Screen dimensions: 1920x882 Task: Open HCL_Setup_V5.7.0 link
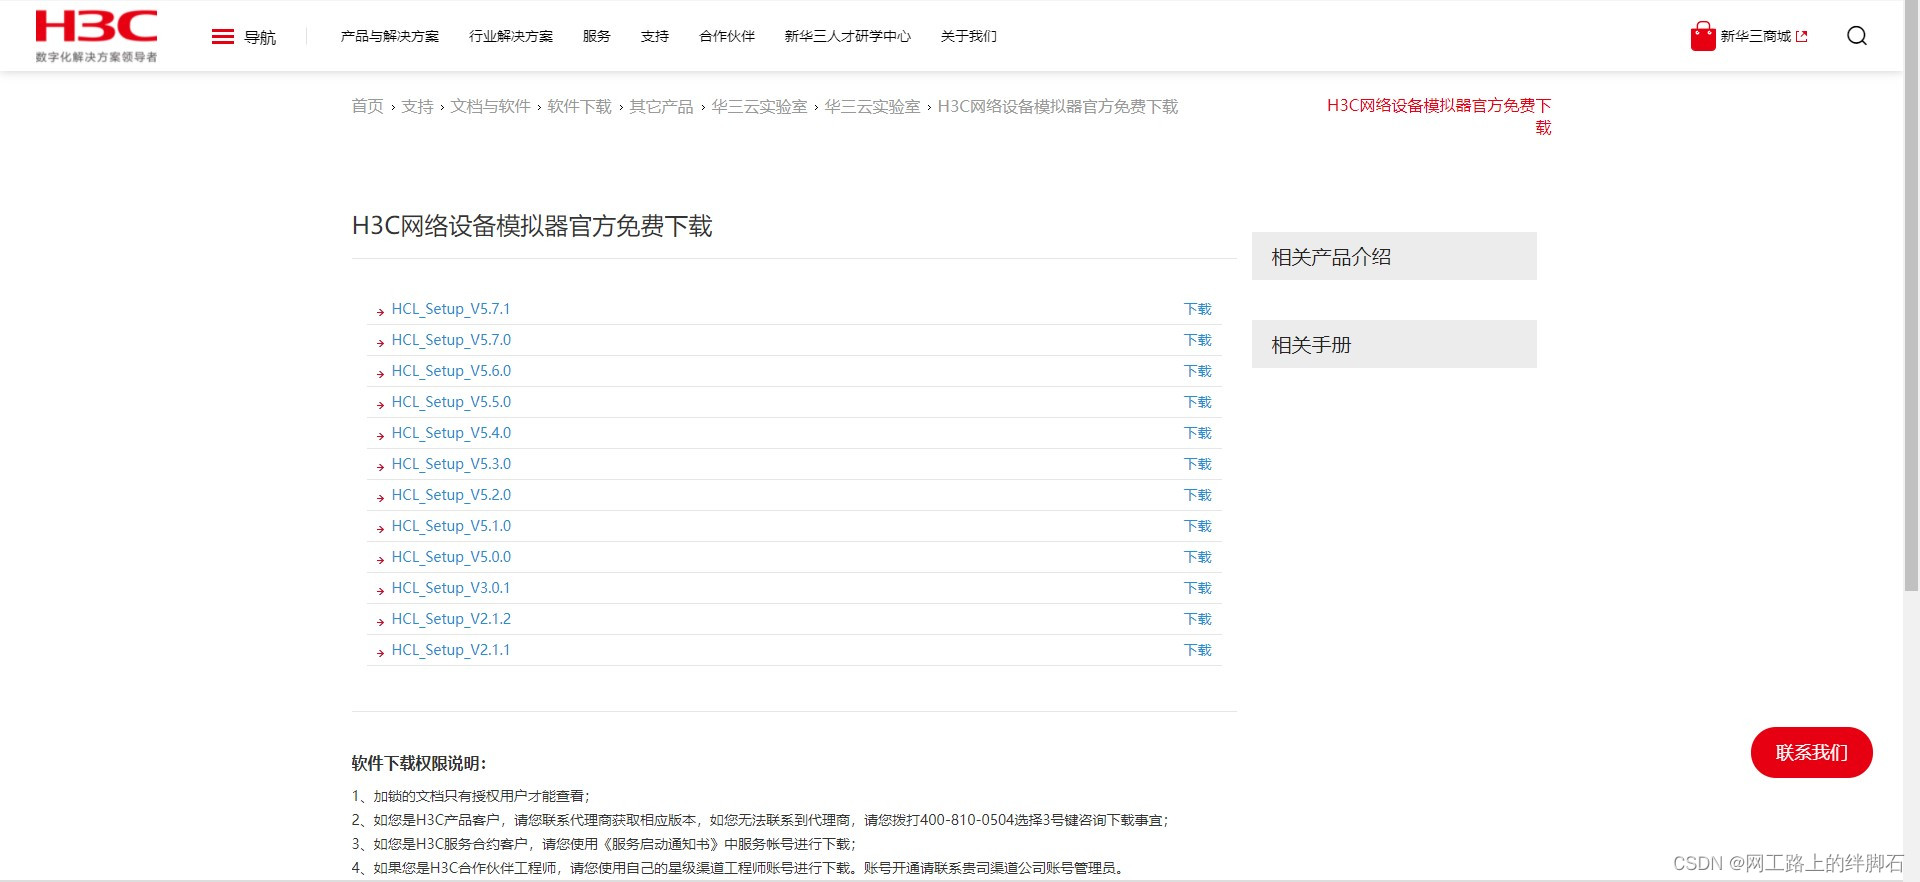click(x=451, y=340)
